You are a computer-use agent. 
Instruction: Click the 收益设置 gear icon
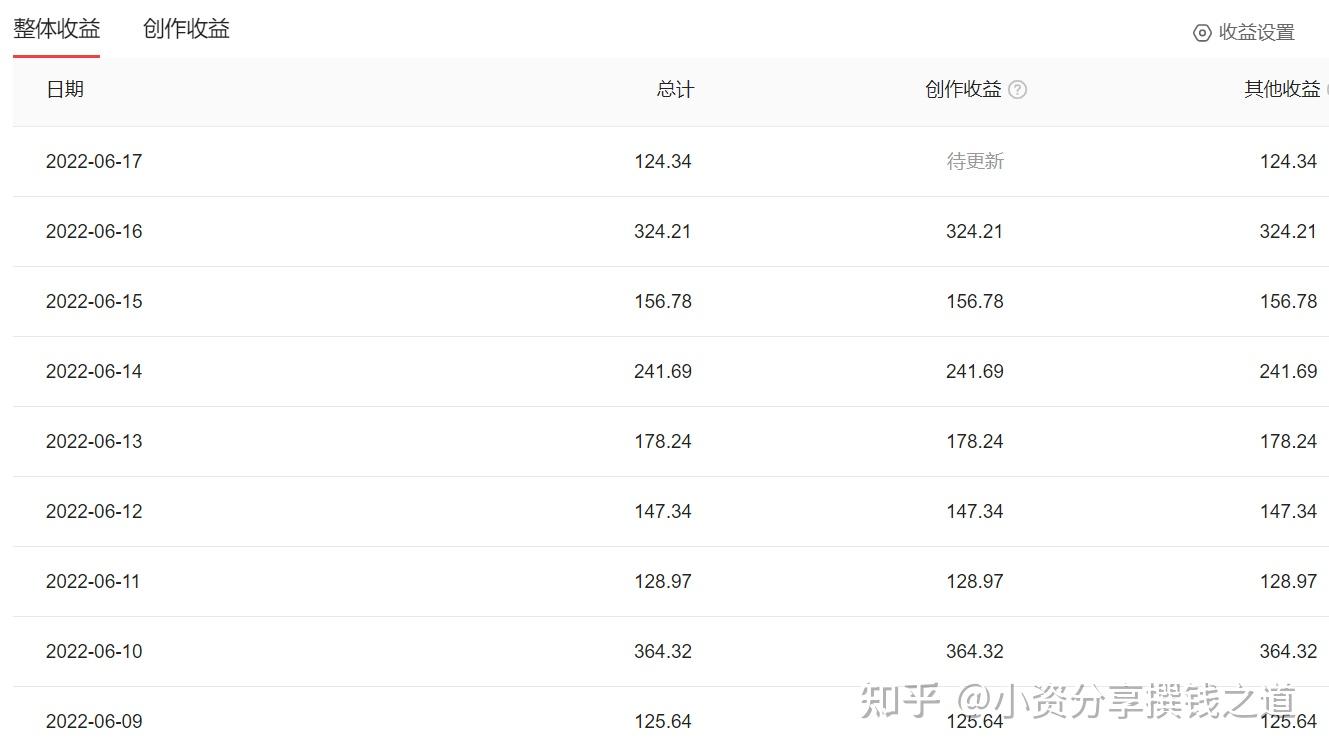click(x=1202, y=33)
